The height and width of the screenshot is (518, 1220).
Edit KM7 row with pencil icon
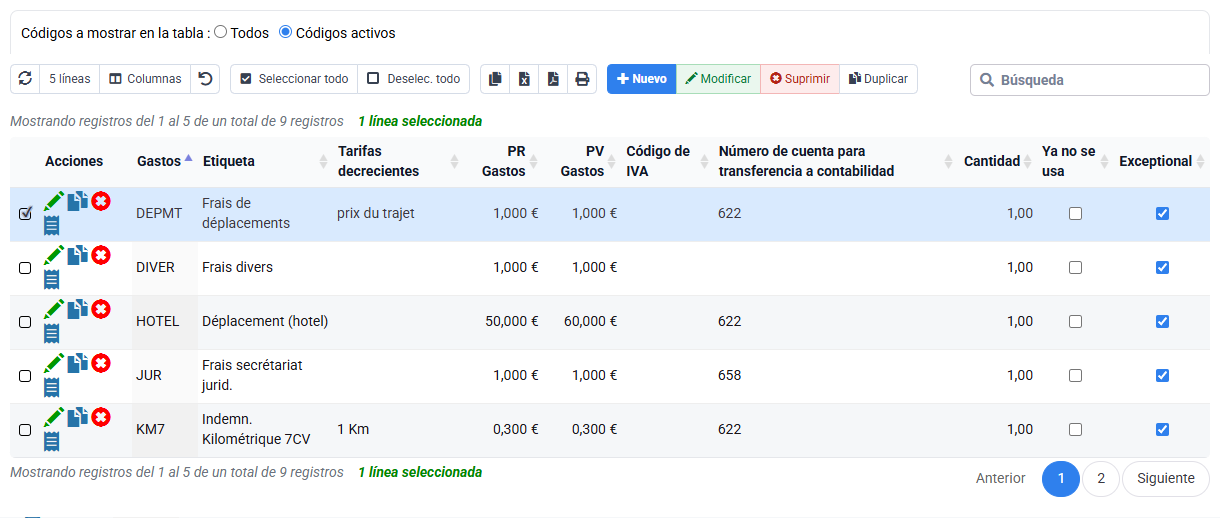[x=54, y=417]
